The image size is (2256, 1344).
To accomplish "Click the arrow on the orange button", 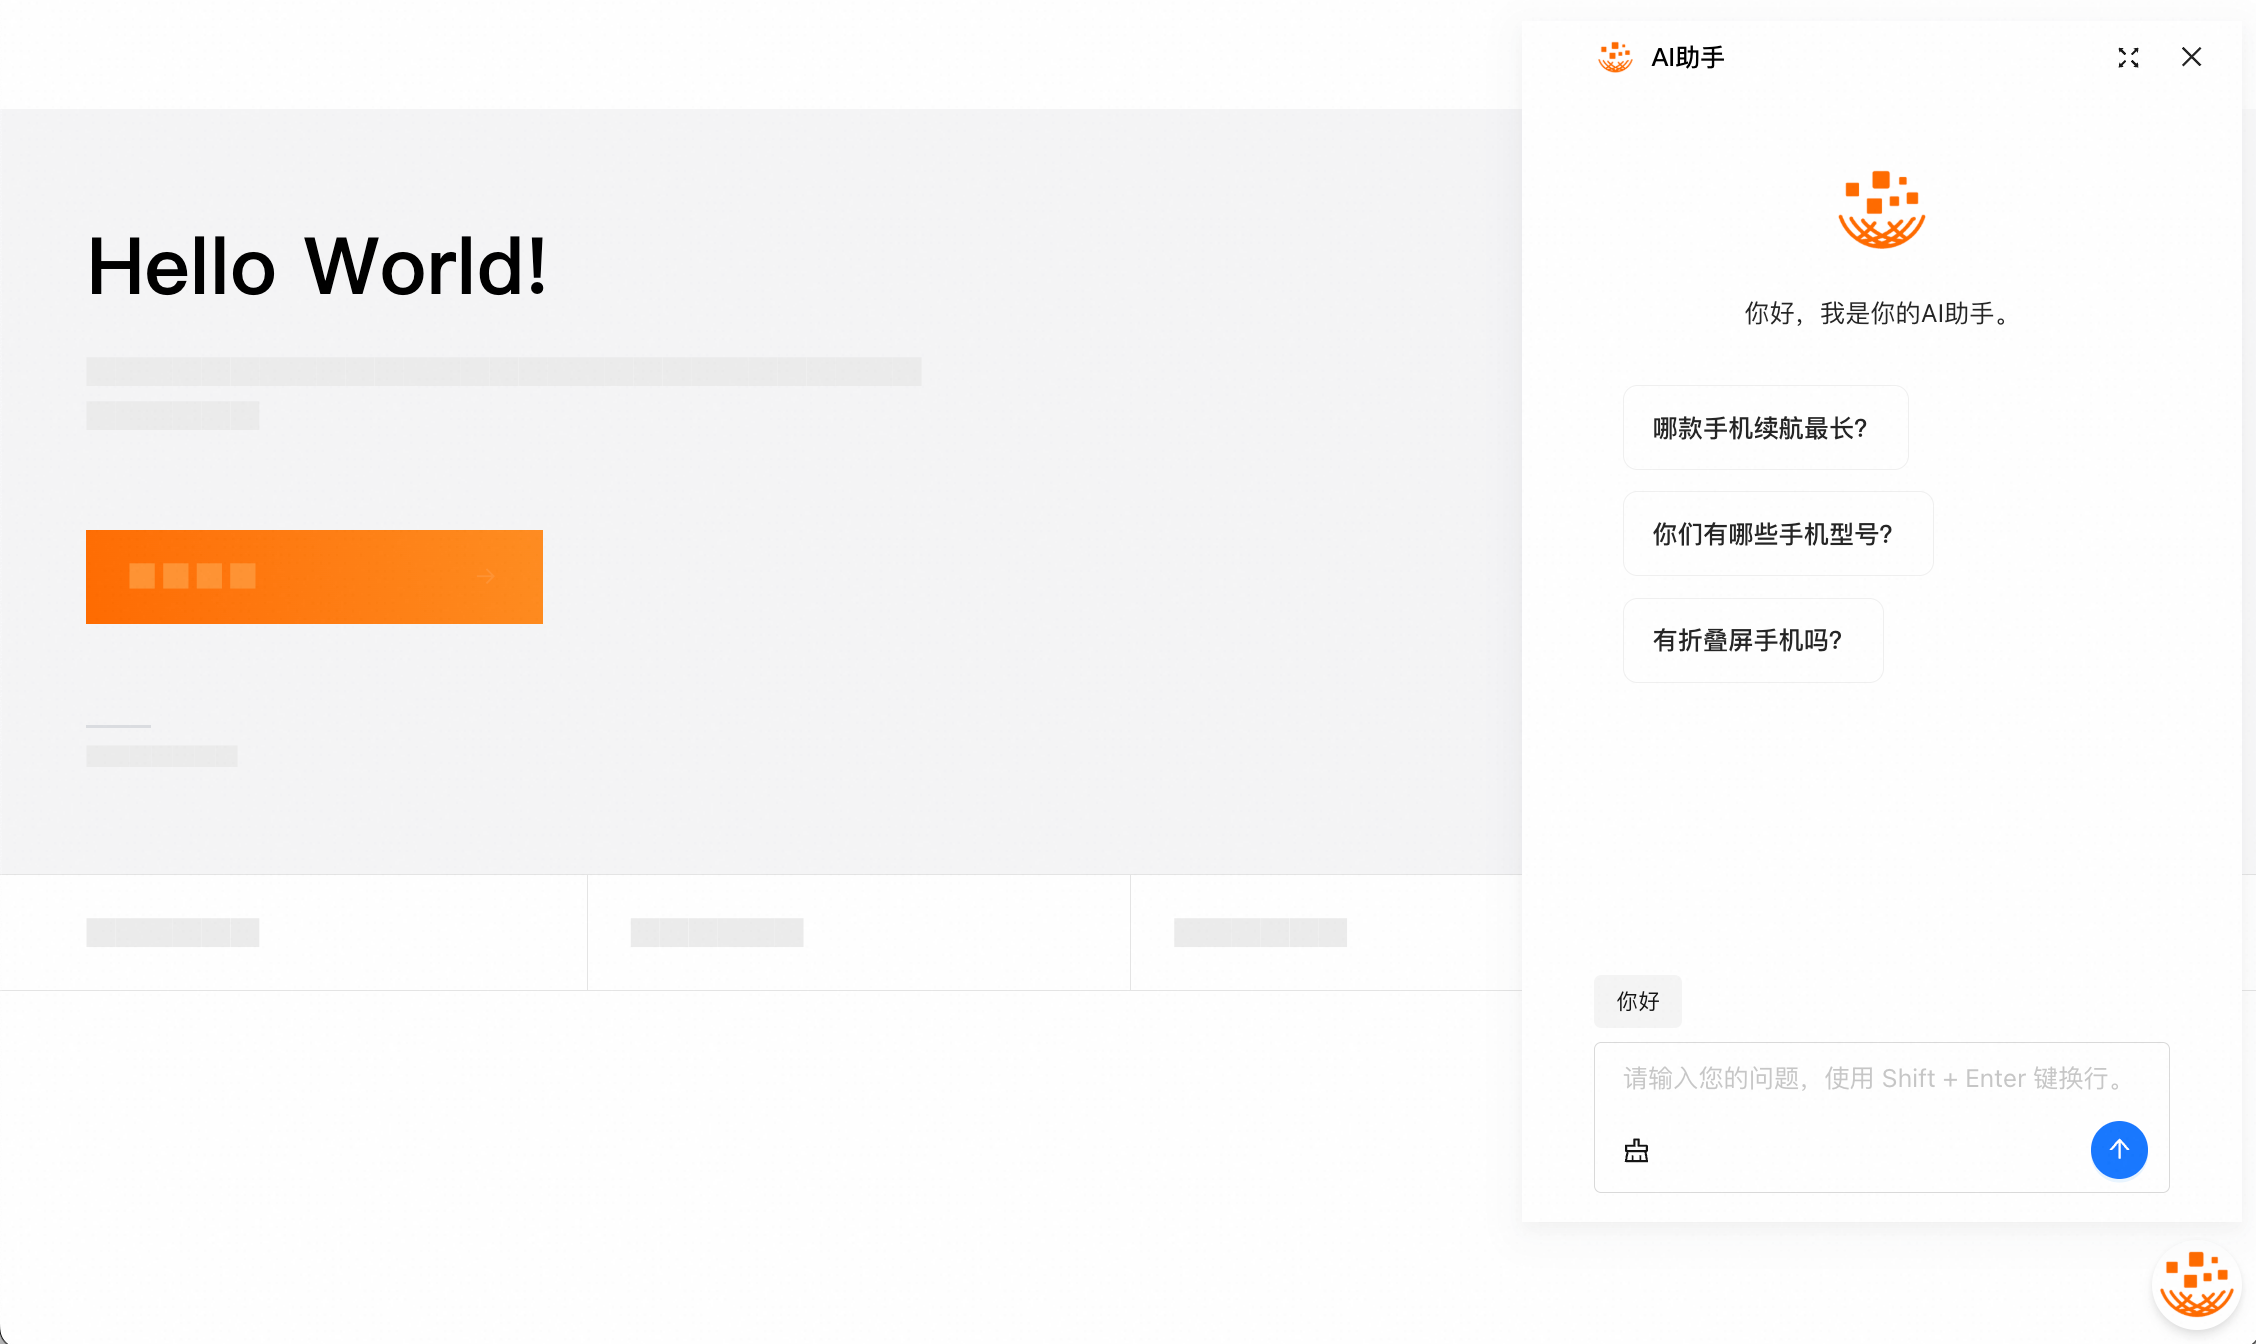I will [x=486, y=576].
